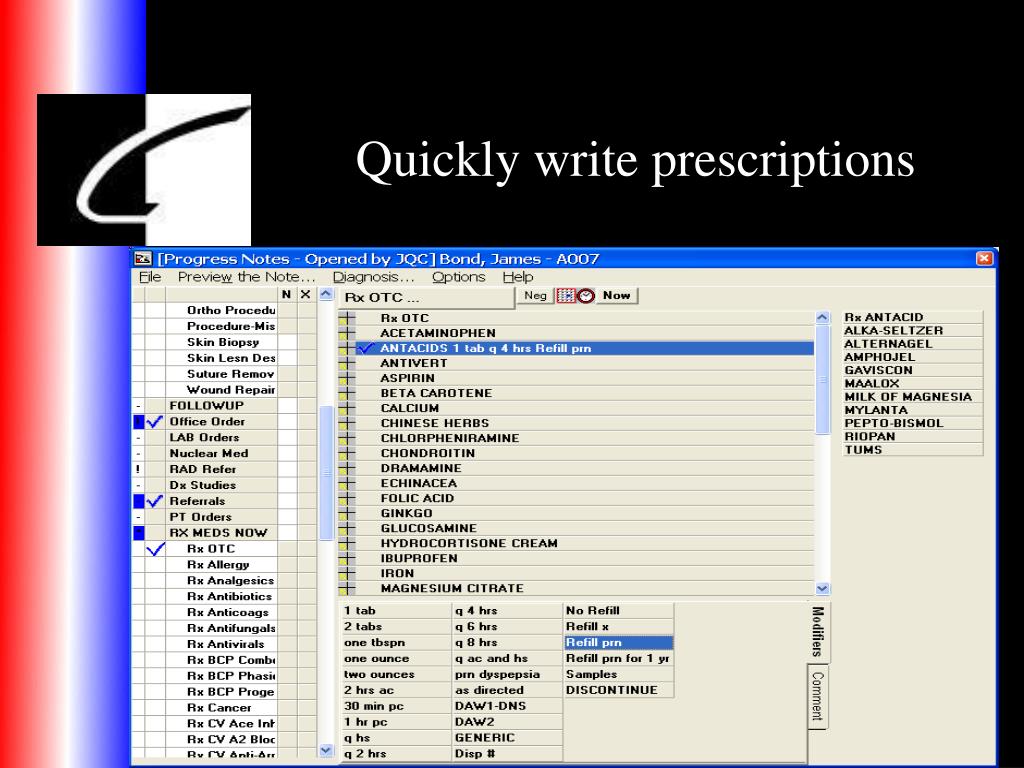The image size is (1024, 768).
Task: Click the X column header in left panel
Action: [305, 295]
